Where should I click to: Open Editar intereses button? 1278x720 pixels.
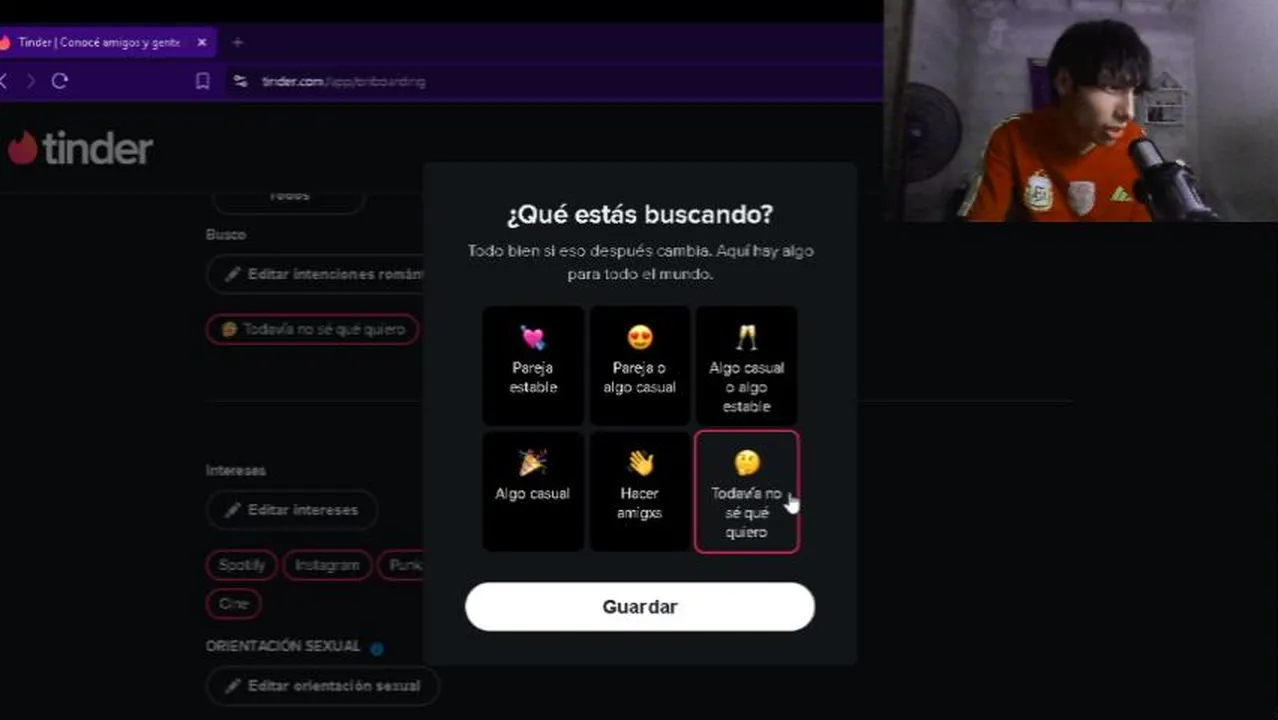[292, 510]
